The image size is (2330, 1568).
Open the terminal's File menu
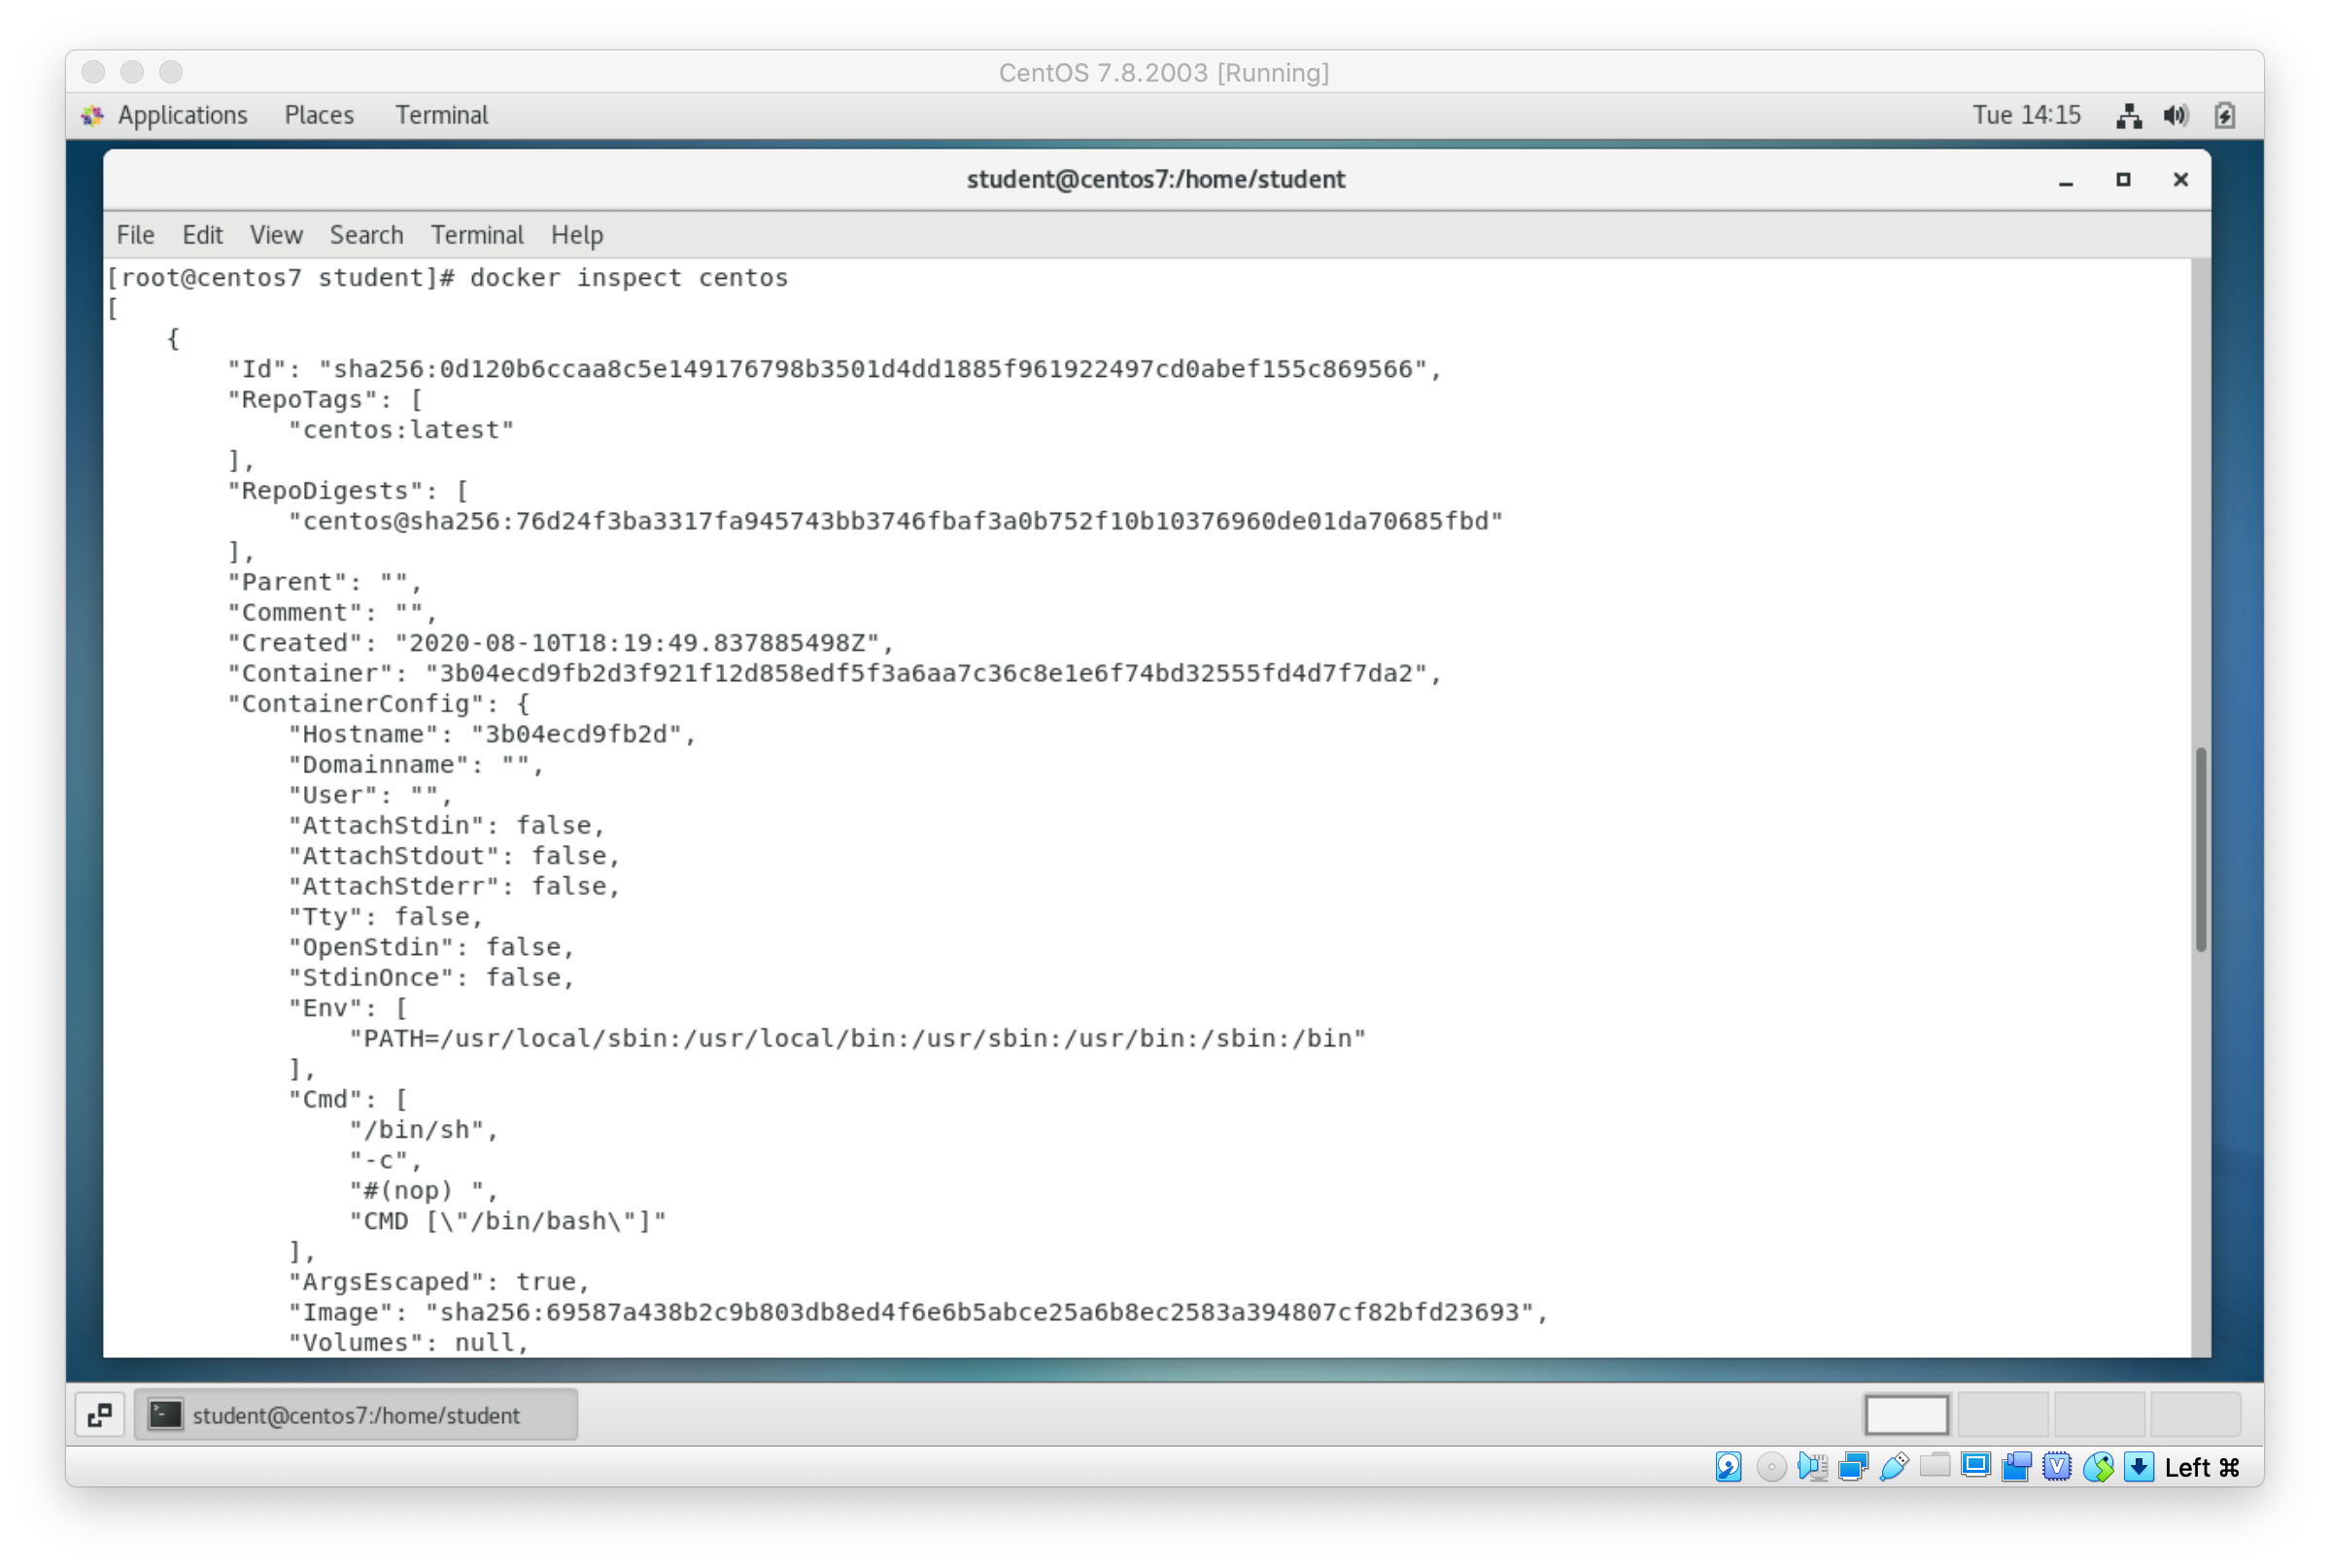pos(135,235)
